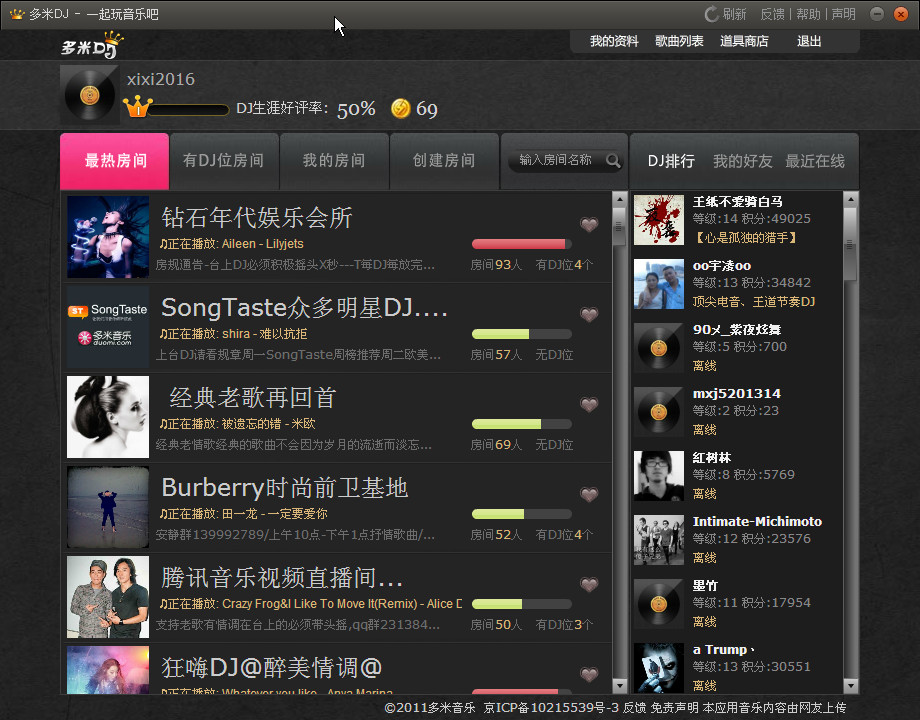
Task: Toggle heart on 经典老歌再回首 room
Action: [x=589, y=404]
